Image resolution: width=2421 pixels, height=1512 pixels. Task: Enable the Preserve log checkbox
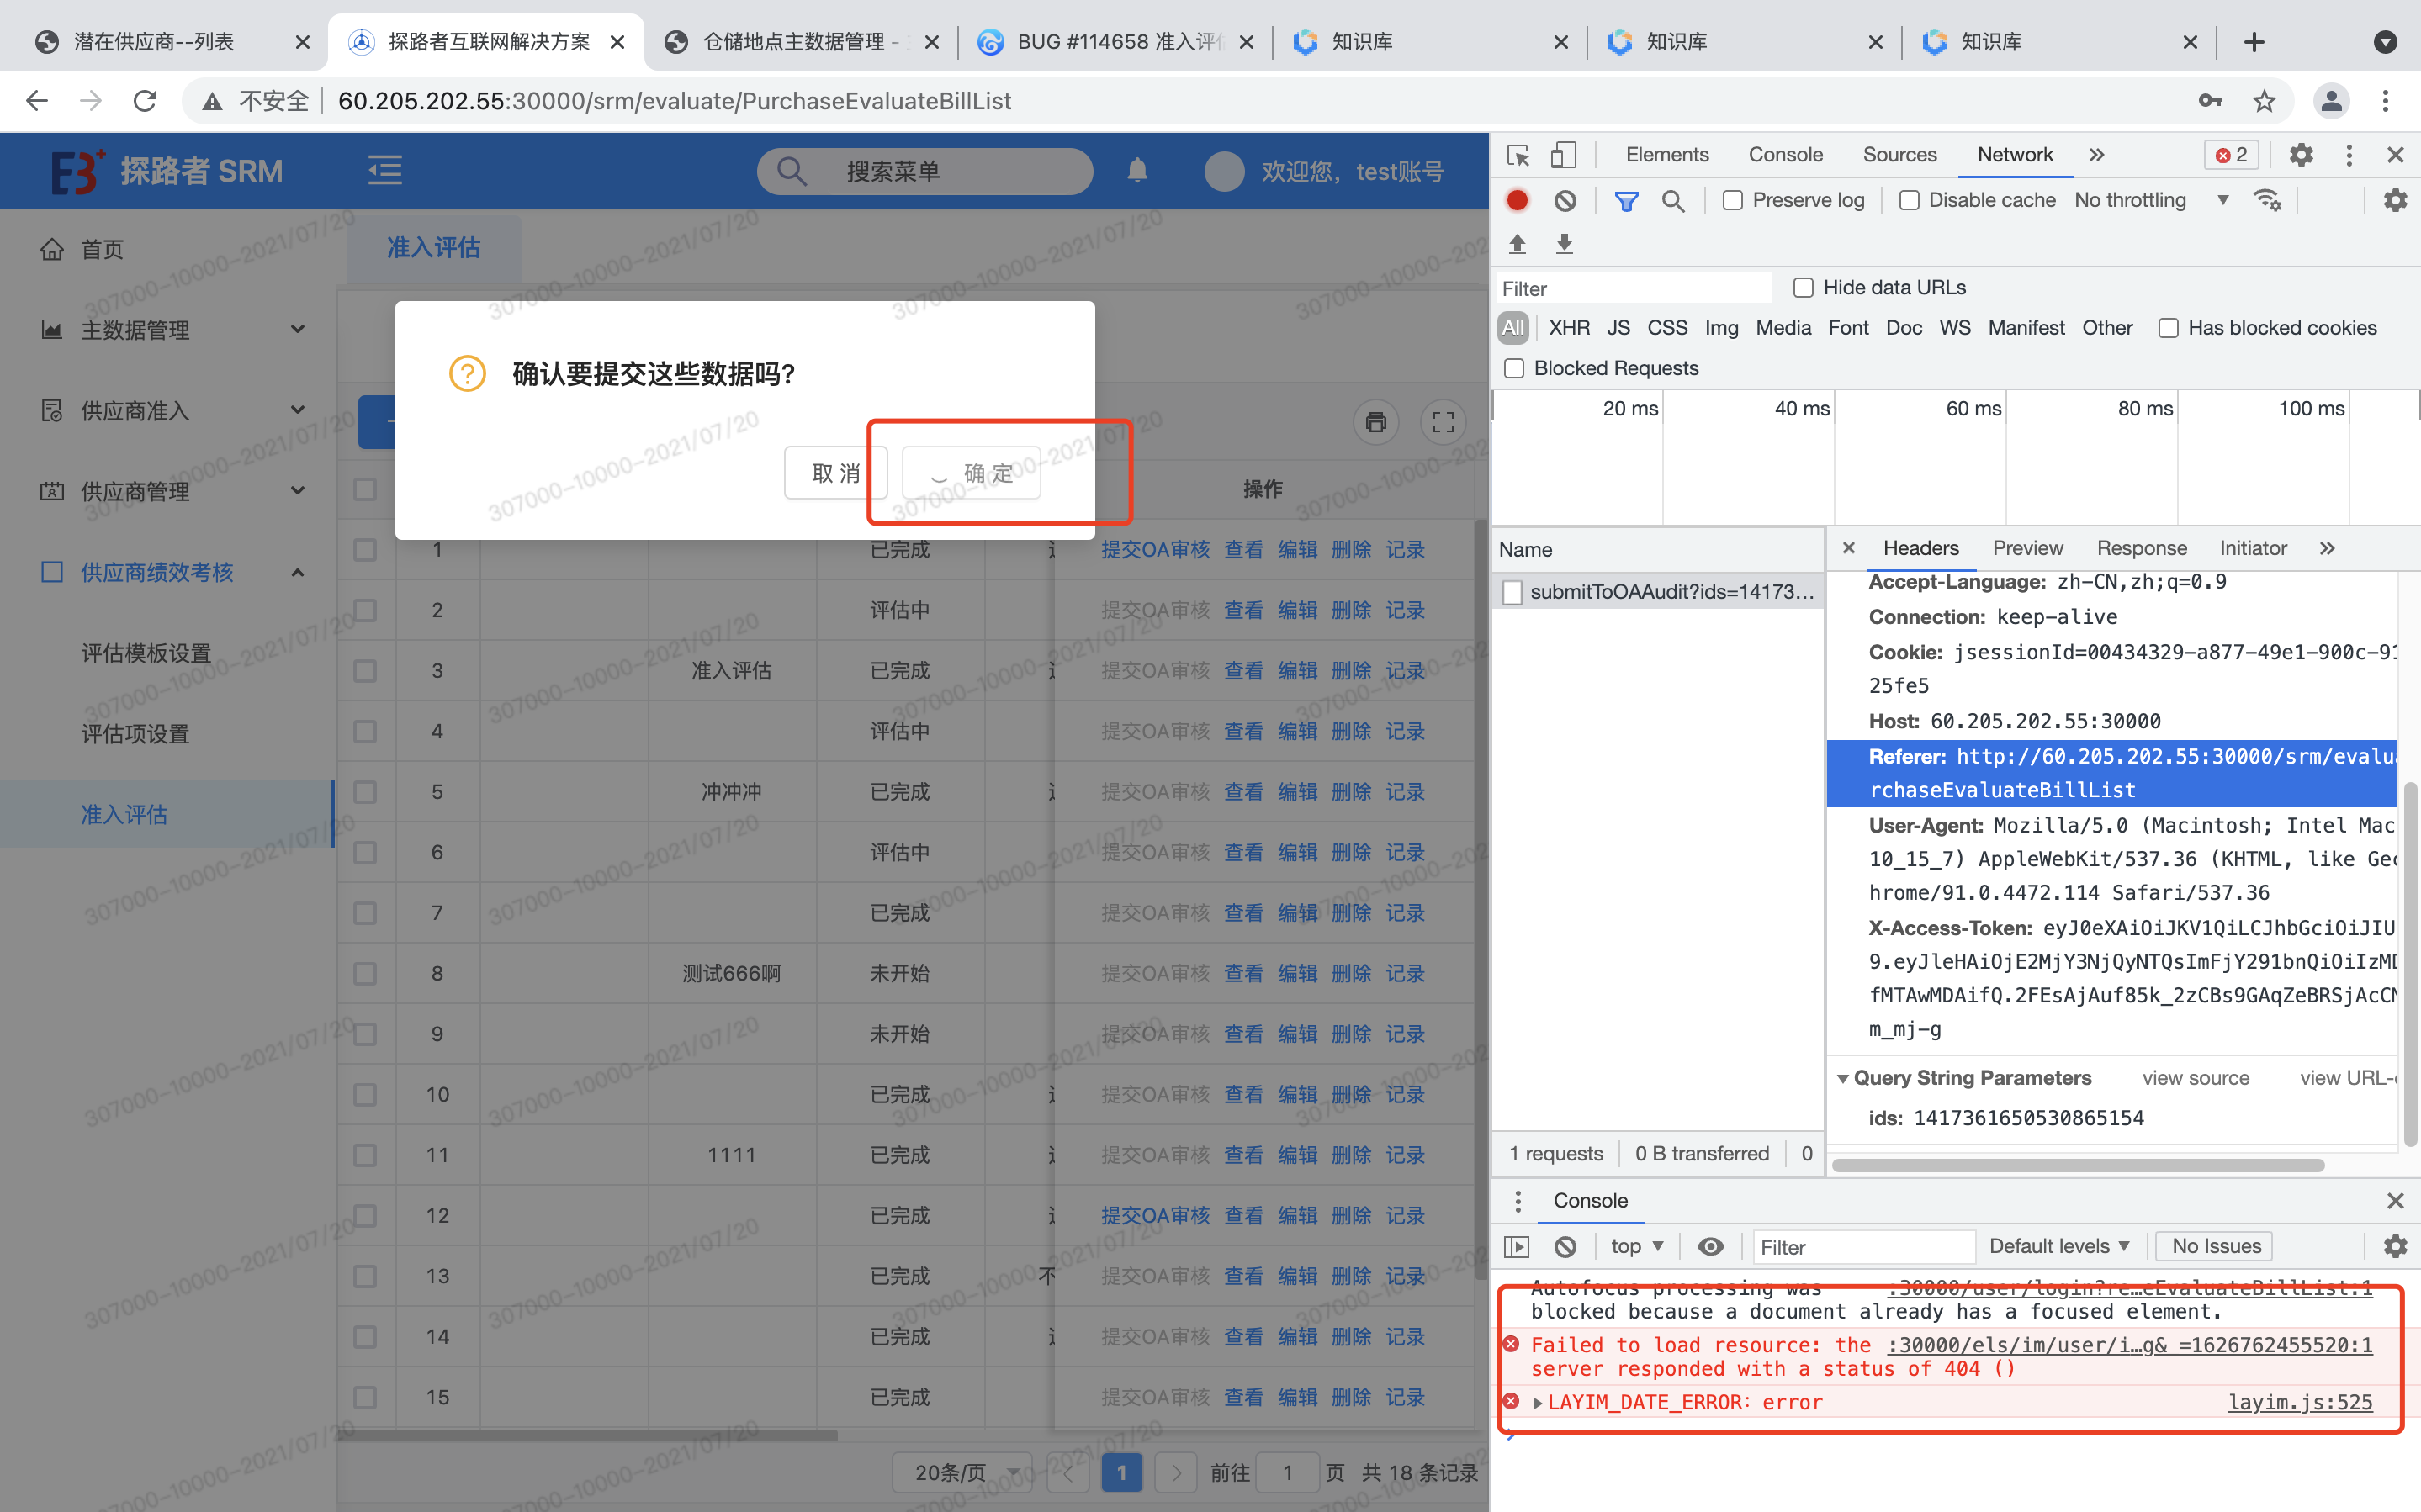(1733, 200)
